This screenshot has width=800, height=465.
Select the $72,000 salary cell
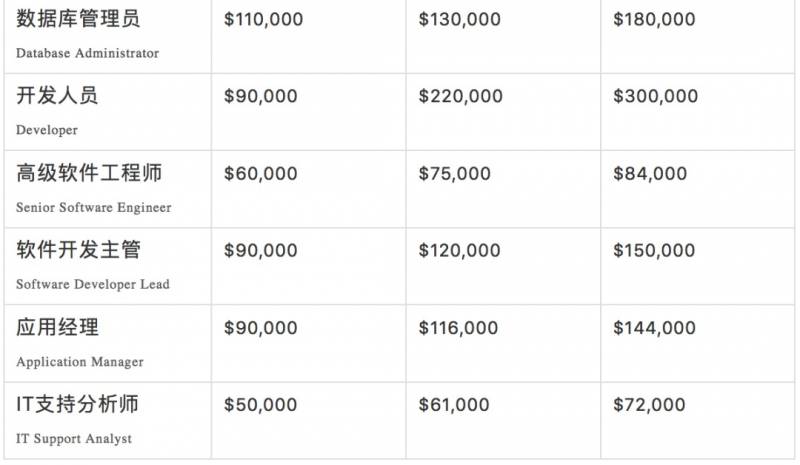click(x=650, y=405)
